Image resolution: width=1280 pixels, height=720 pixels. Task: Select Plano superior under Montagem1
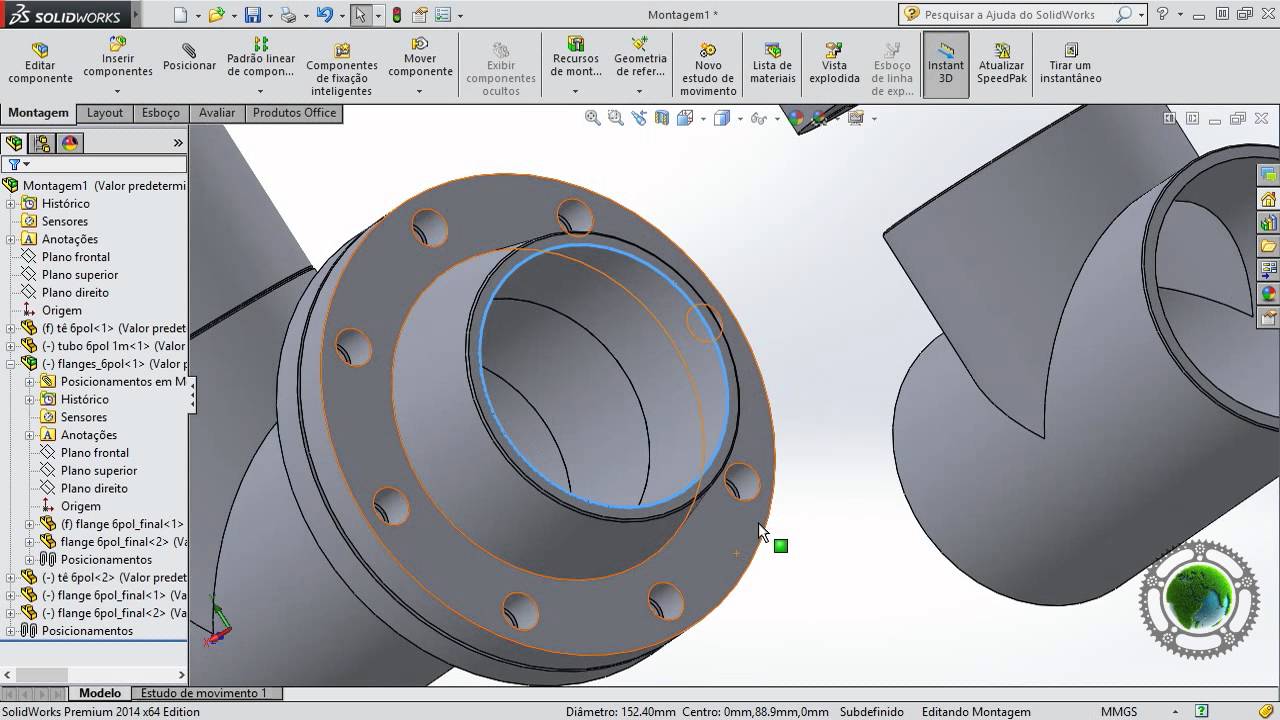pos(80,275)
